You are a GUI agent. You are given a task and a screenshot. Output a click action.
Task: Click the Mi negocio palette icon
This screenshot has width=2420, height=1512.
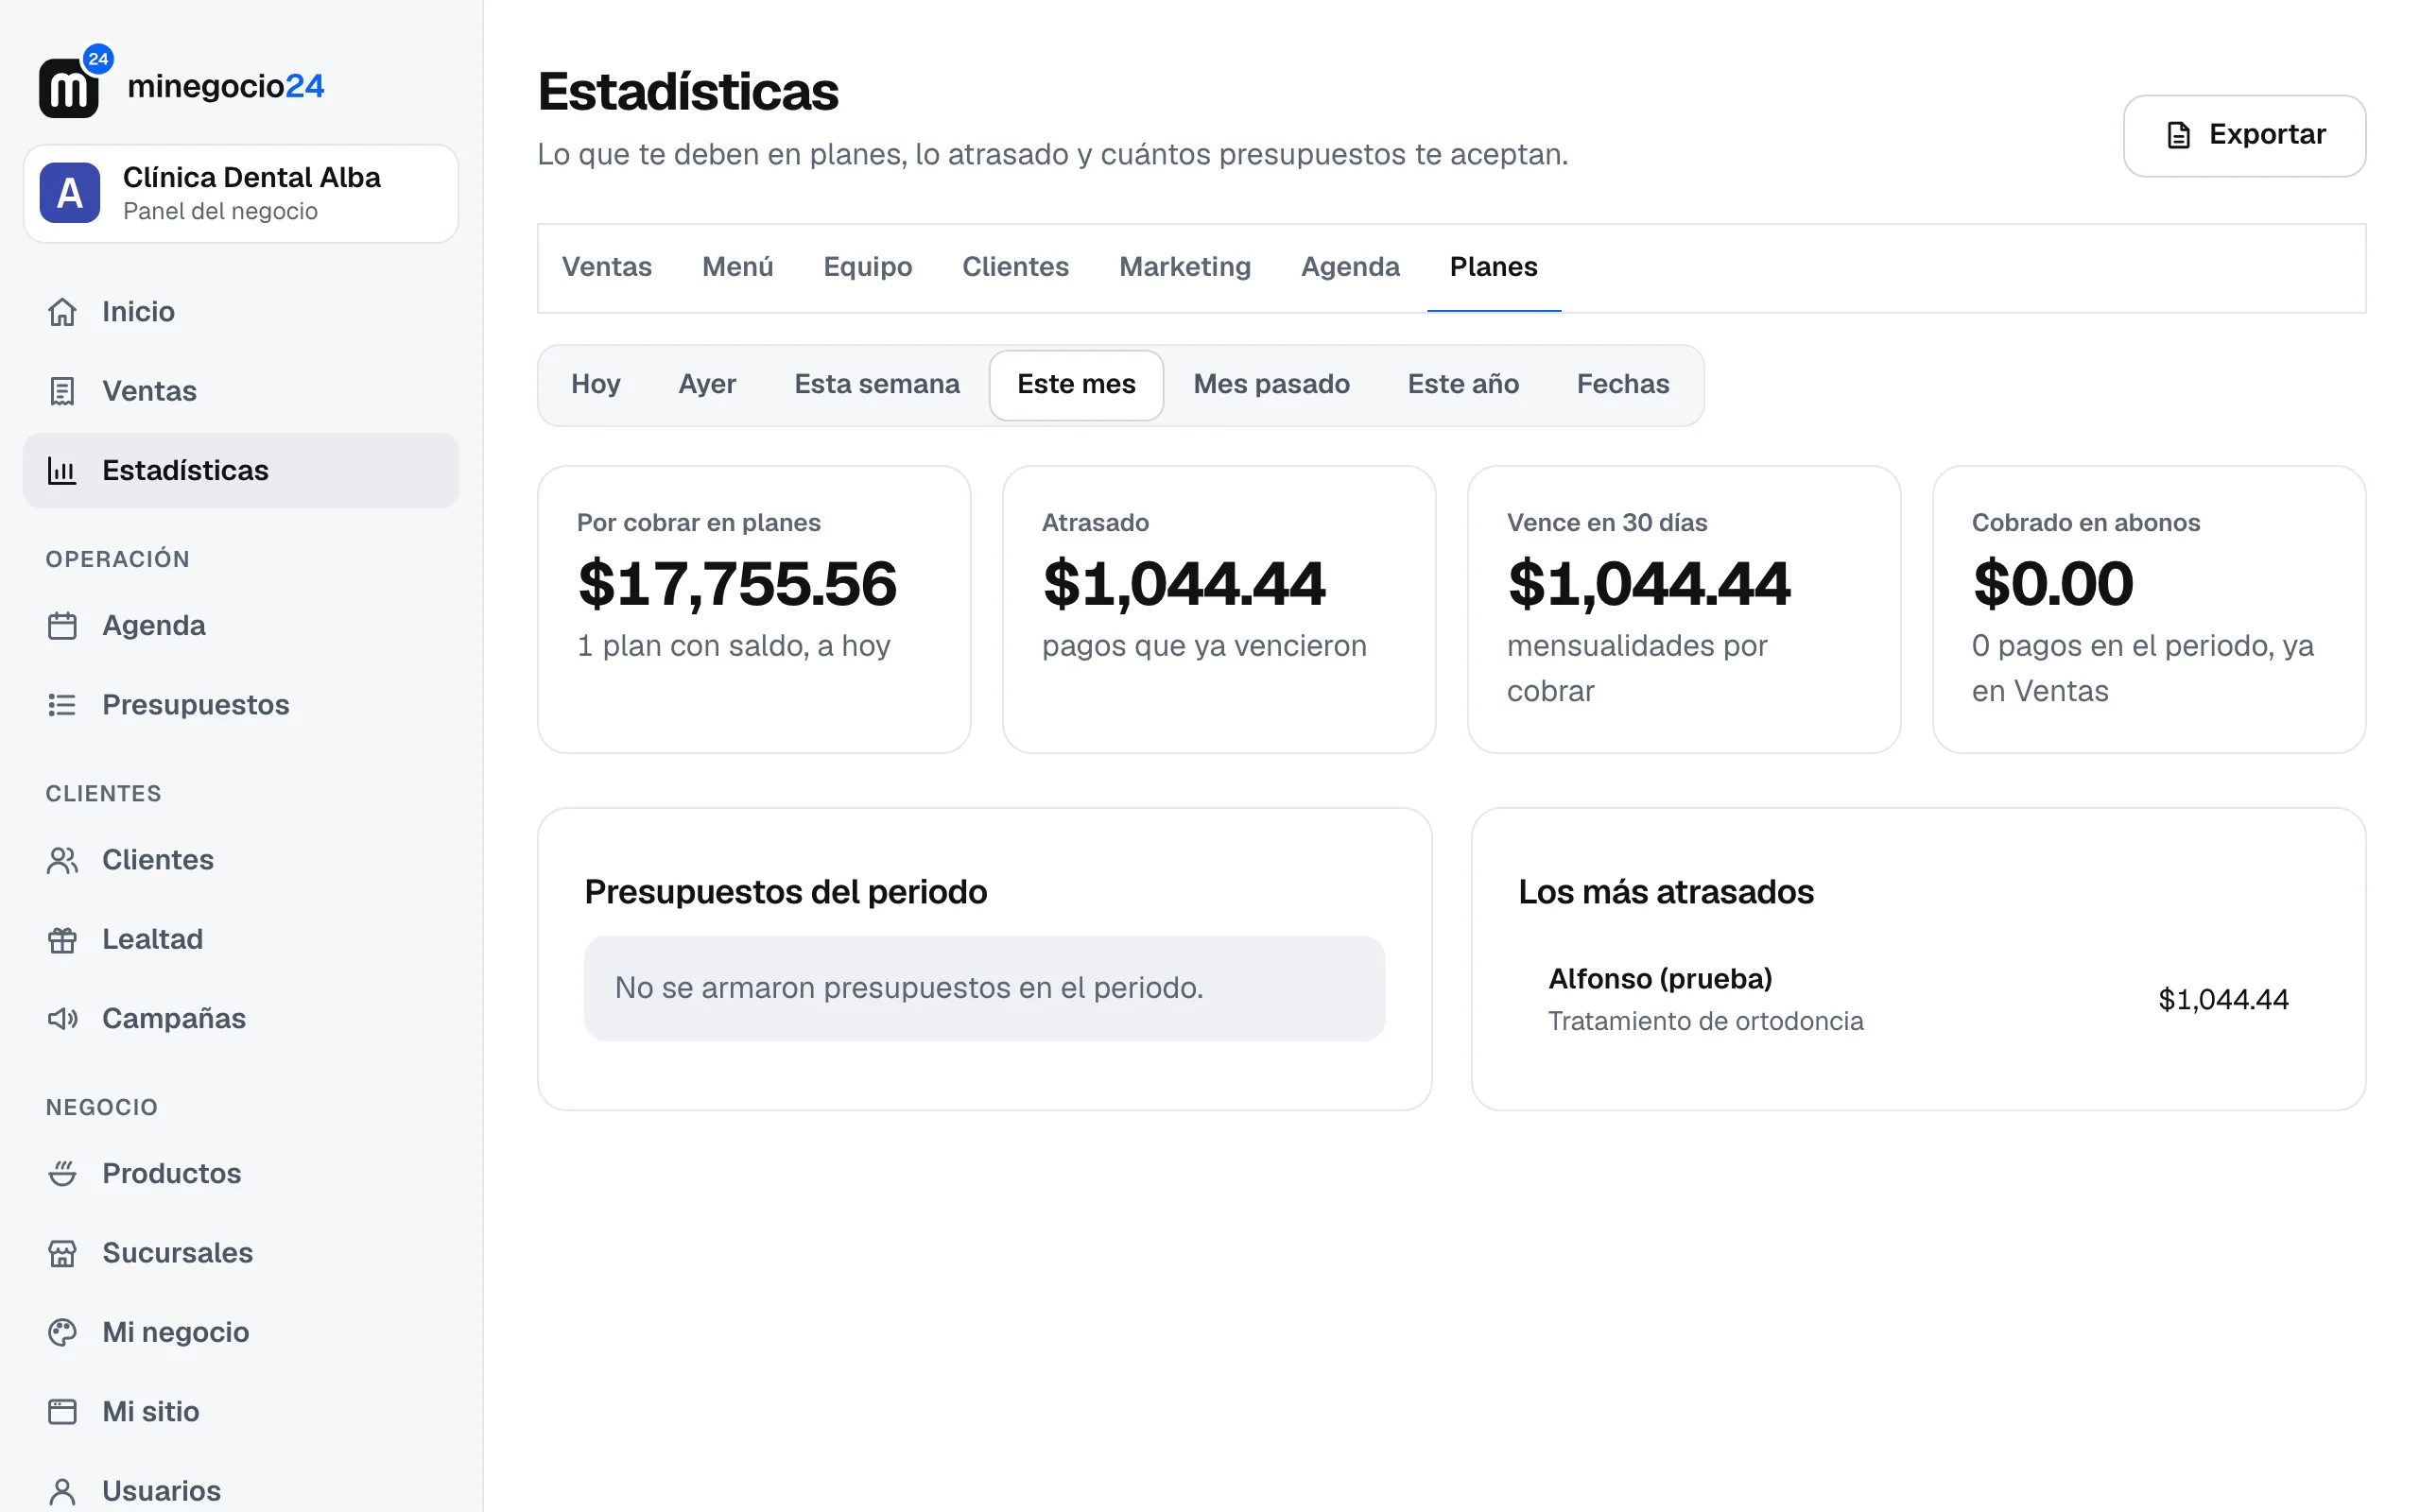point(62,1333)
